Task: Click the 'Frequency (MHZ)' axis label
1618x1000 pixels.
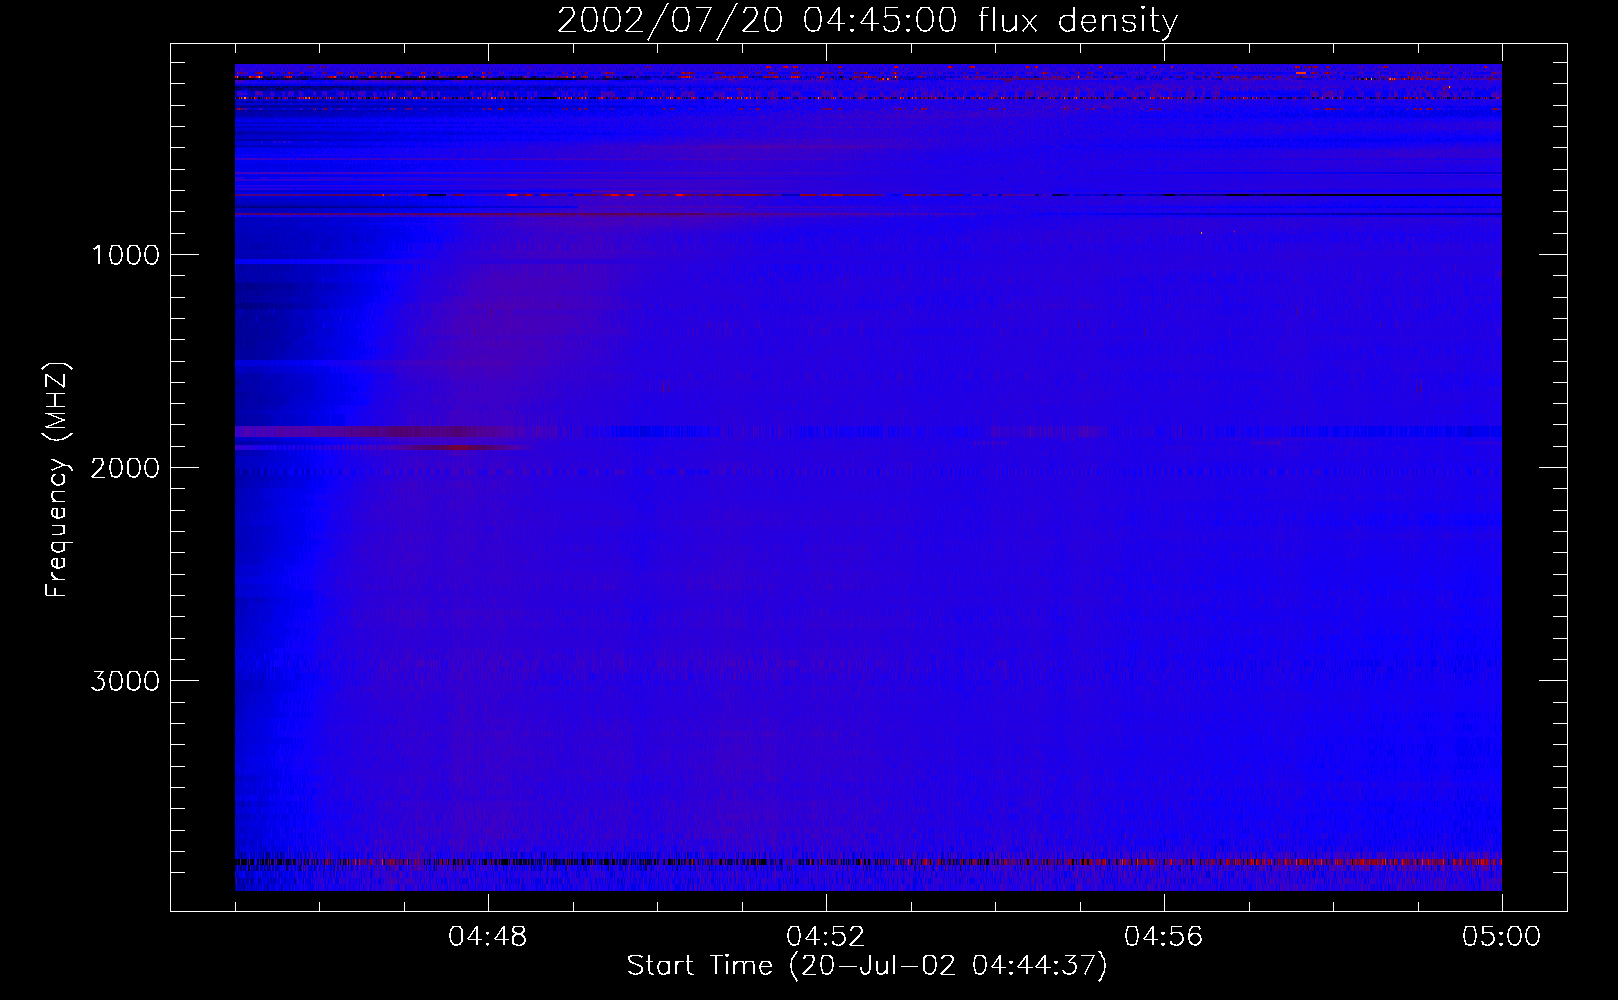Action: point(57,480)
